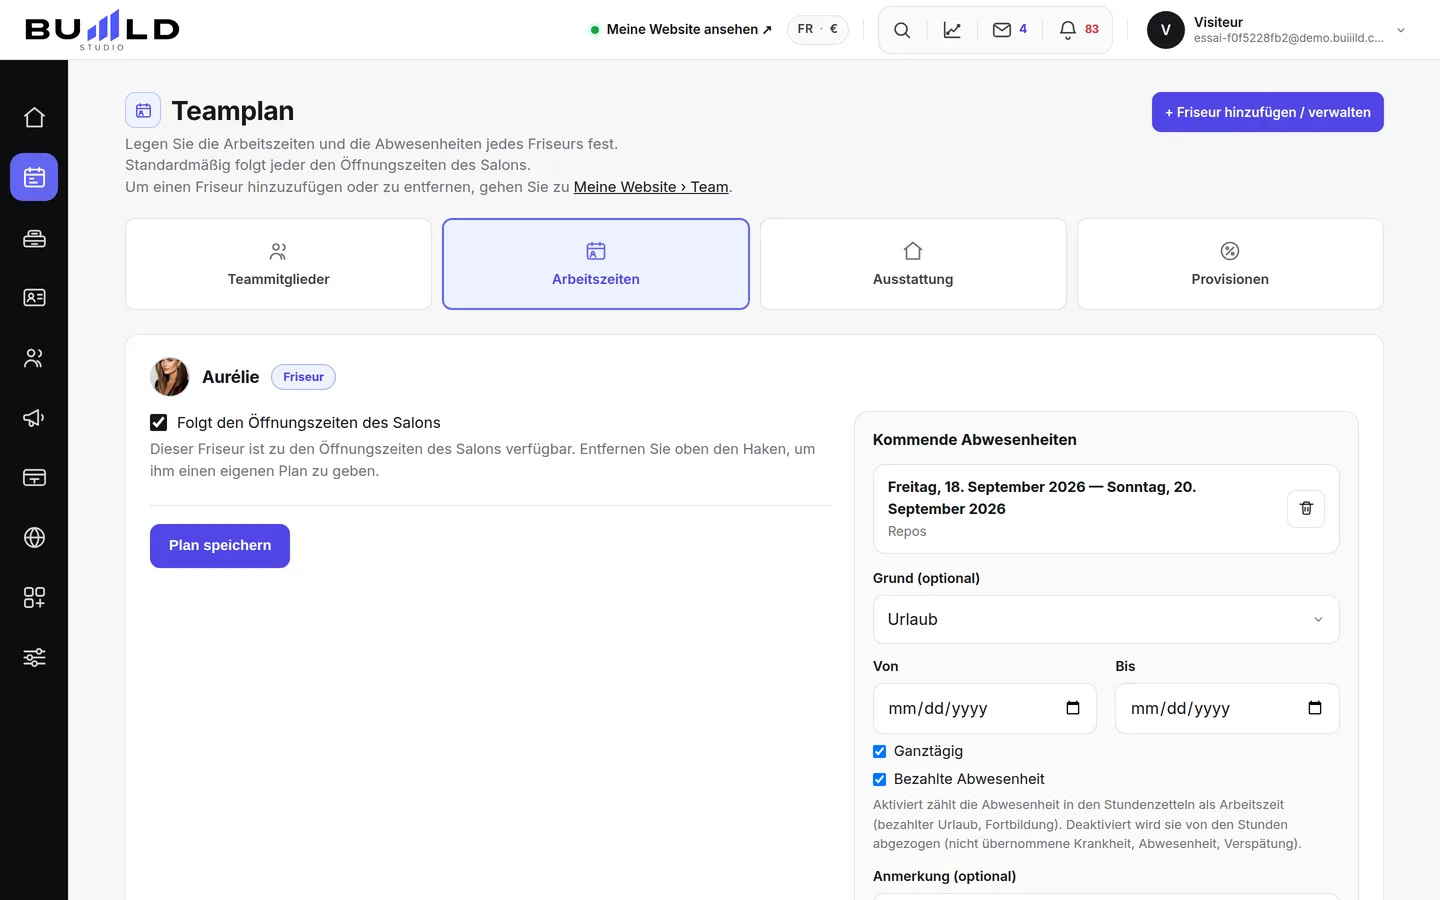Click the Anmerkung (optional) label
This screenshot has height=900, width=1440.
pos(944,877)
